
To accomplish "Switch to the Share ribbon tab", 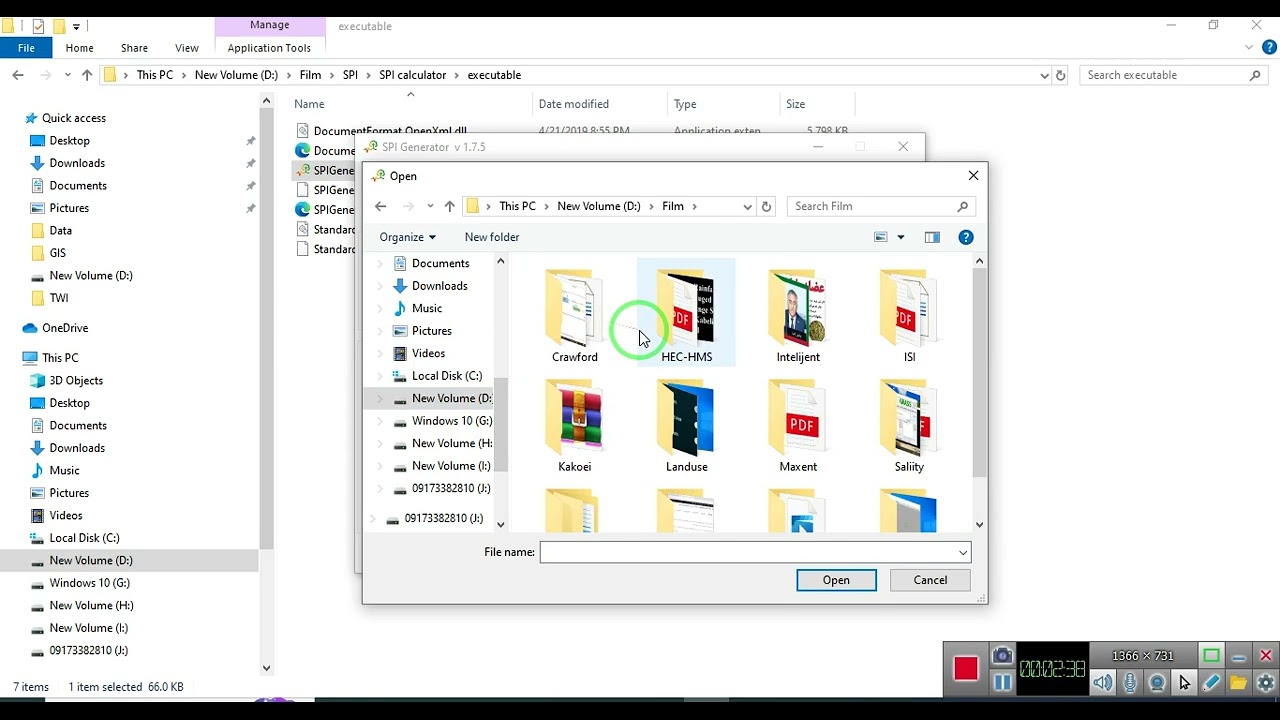I will [134, 48].
